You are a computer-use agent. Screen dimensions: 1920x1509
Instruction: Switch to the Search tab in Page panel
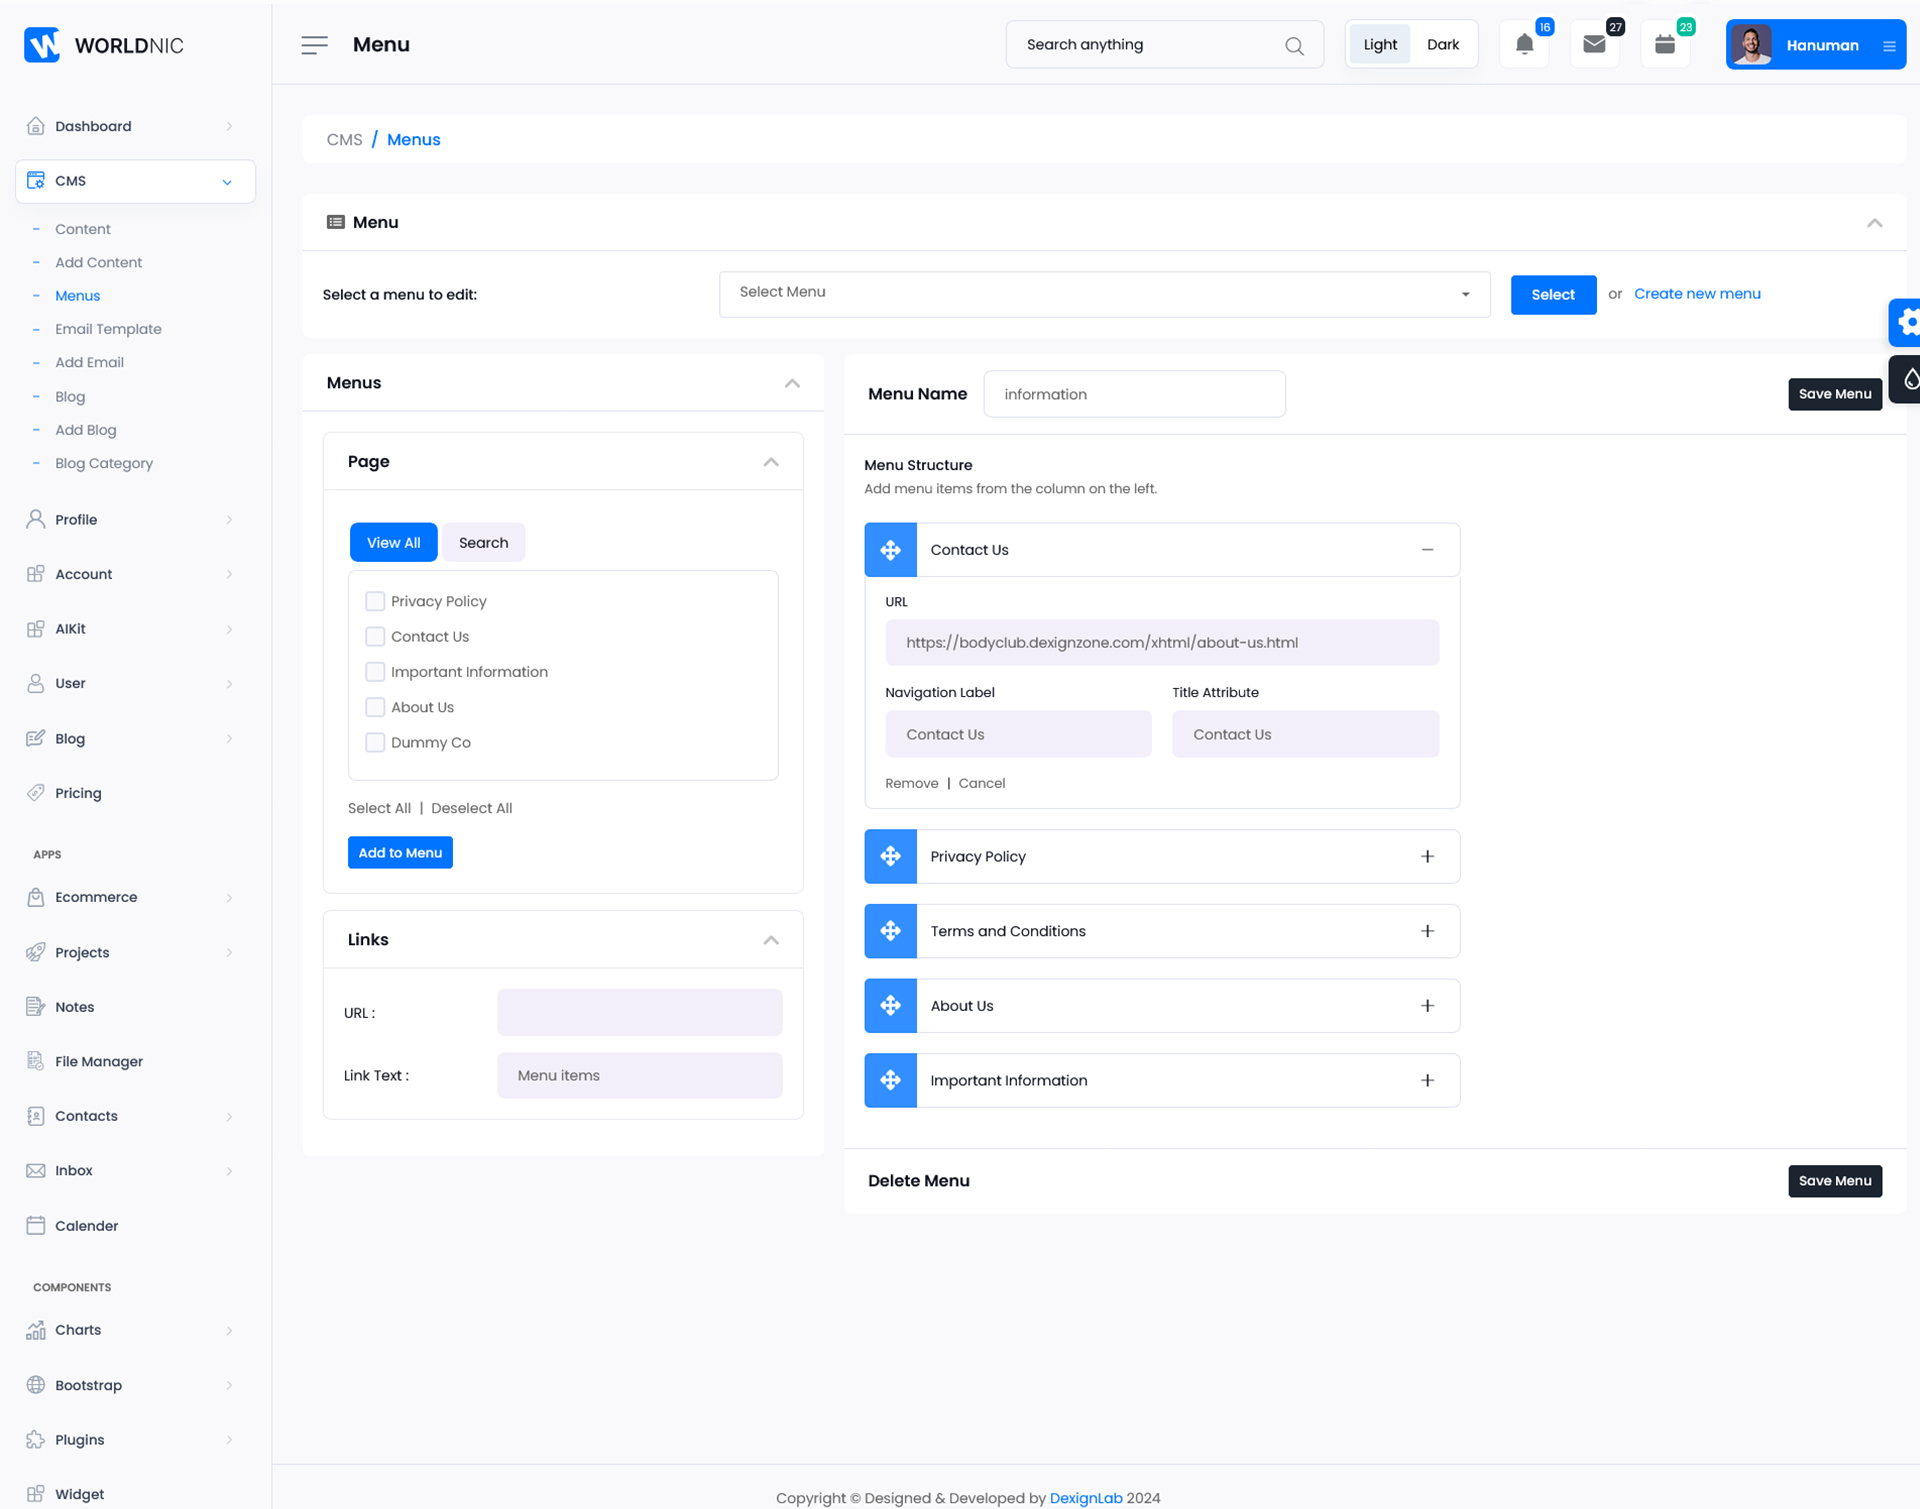point(483,542)
